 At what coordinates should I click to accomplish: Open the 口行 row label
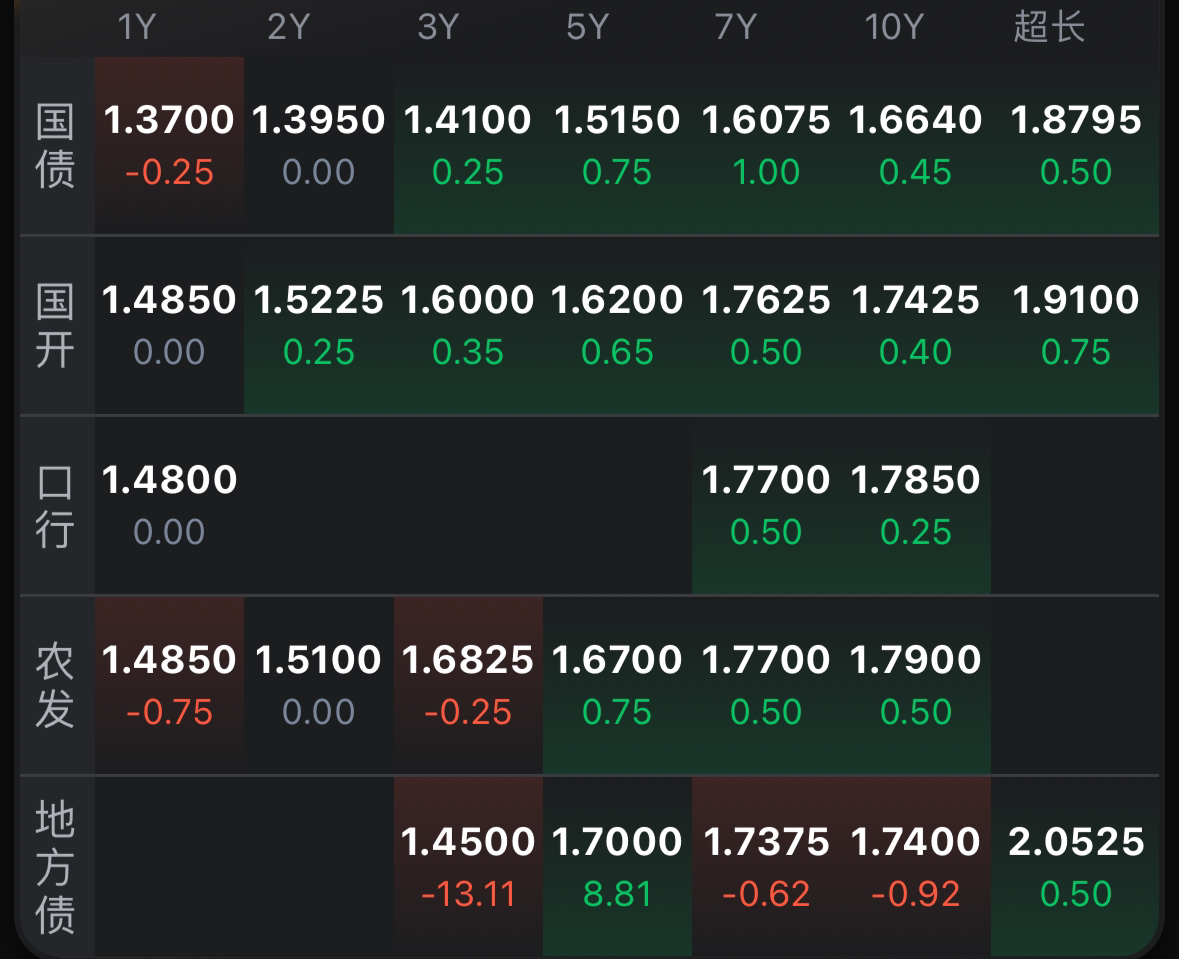point(56,506)
